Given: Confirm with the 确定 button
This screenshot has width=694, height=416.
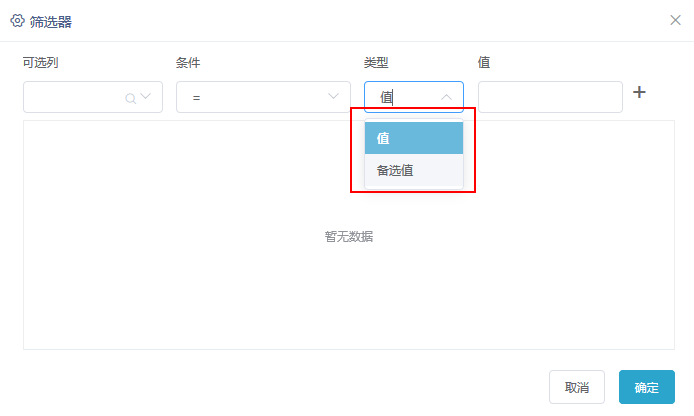Looking at the screenshot, I should pyautogui.click(x=647, y=387).
